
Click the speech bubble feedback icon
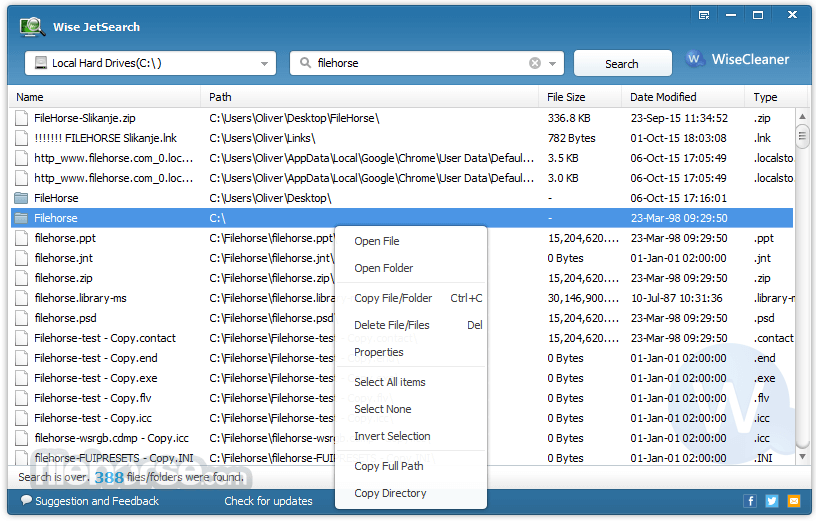(26, 500)
